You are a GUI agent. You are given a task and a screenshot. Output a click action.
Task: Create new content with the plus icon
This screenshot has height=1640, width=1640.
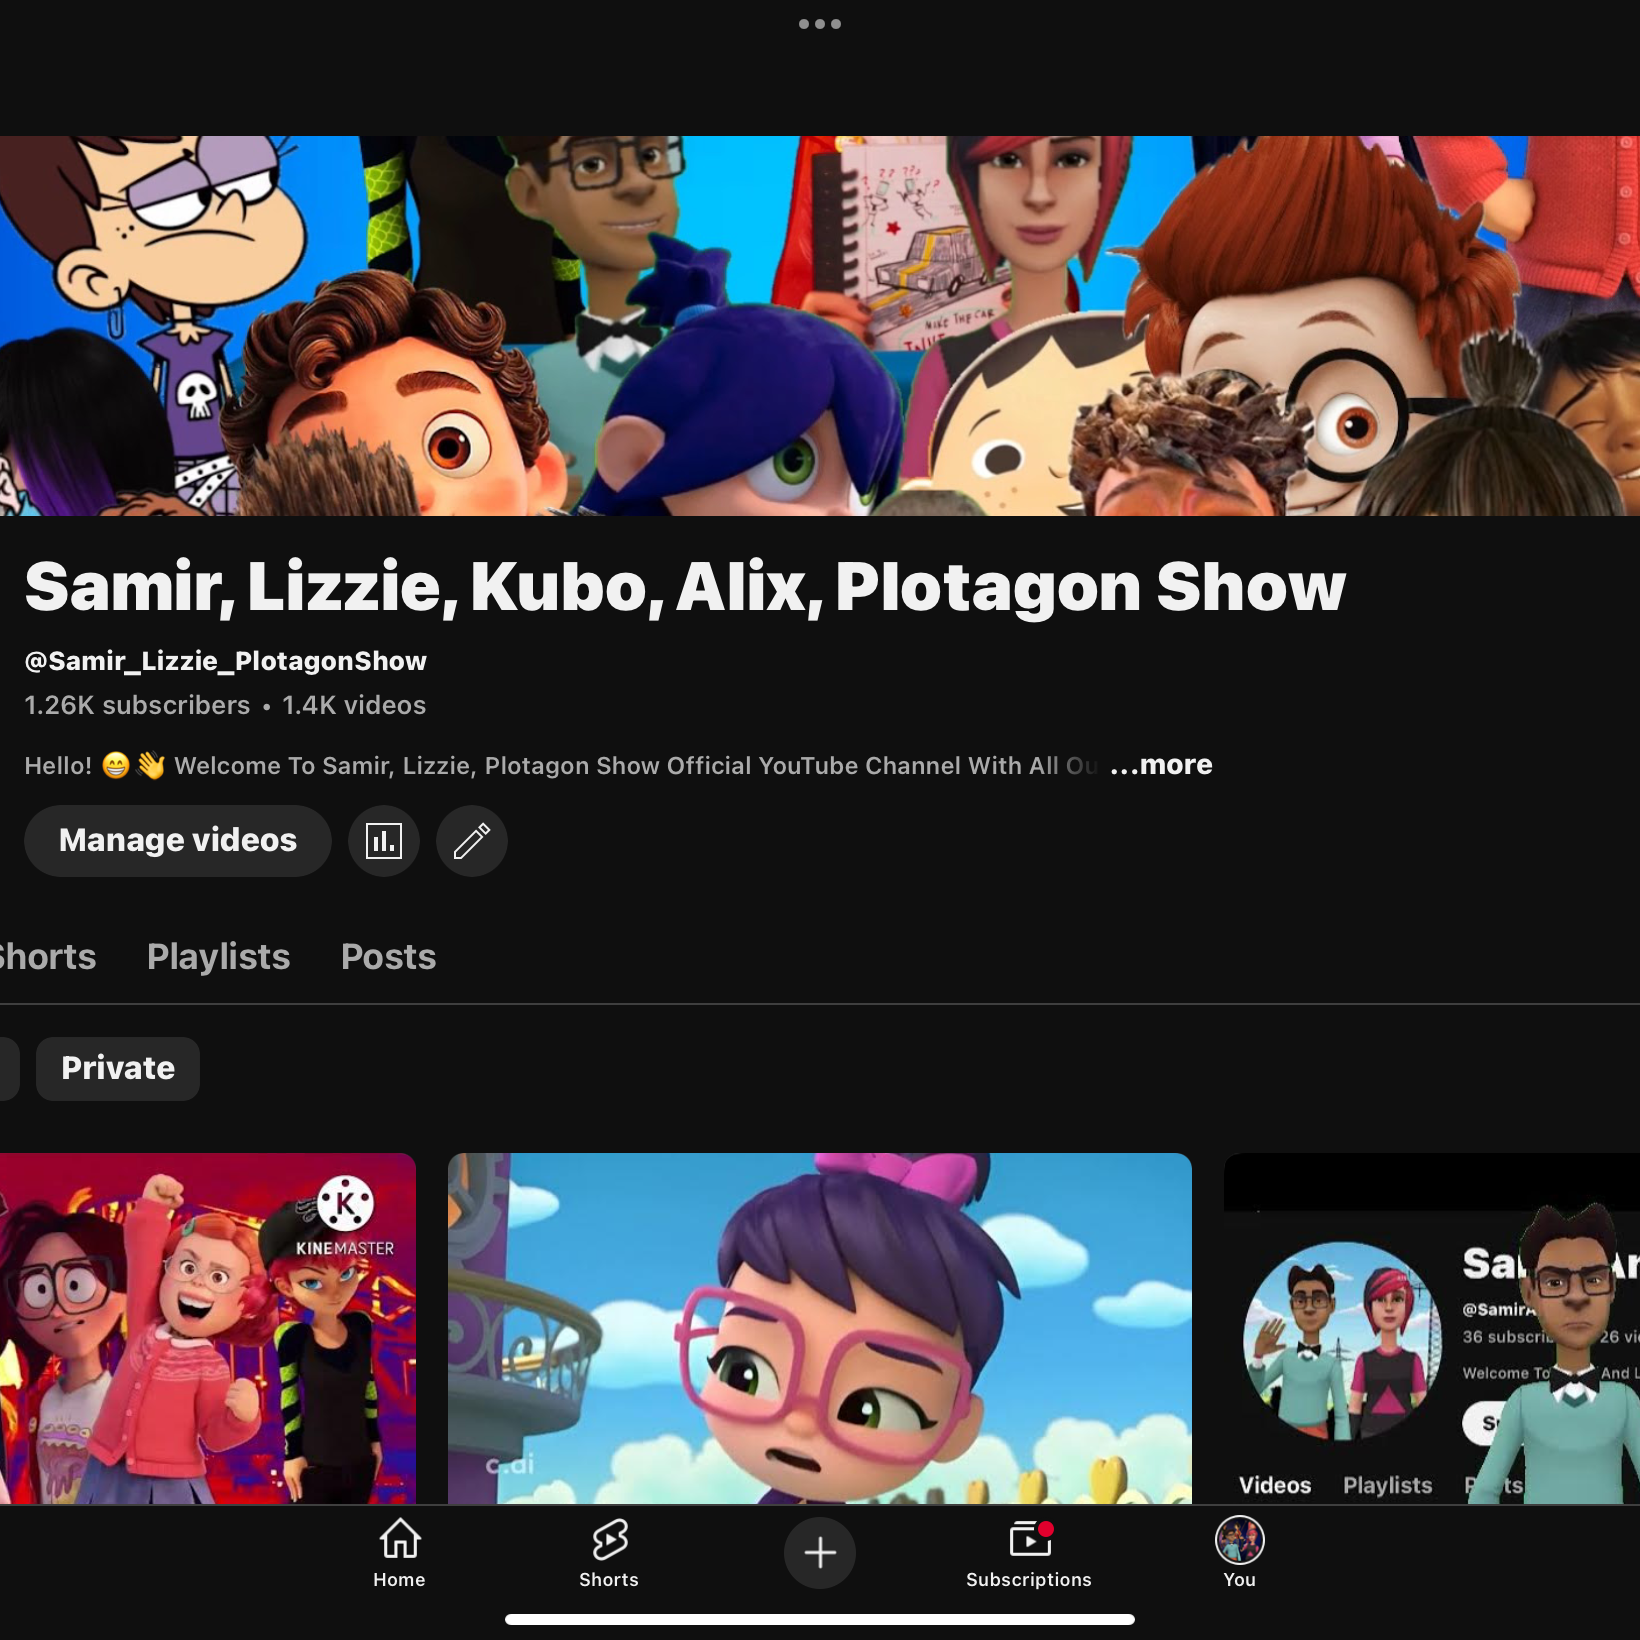pyautogui.click(x=819, y=1552)
